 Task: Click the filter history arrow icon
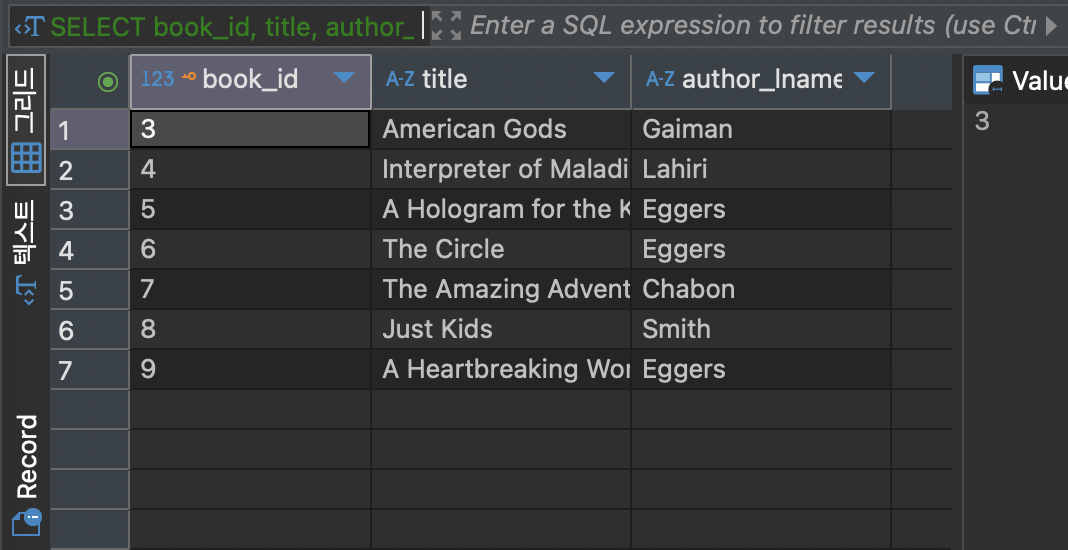(1050, 26)
